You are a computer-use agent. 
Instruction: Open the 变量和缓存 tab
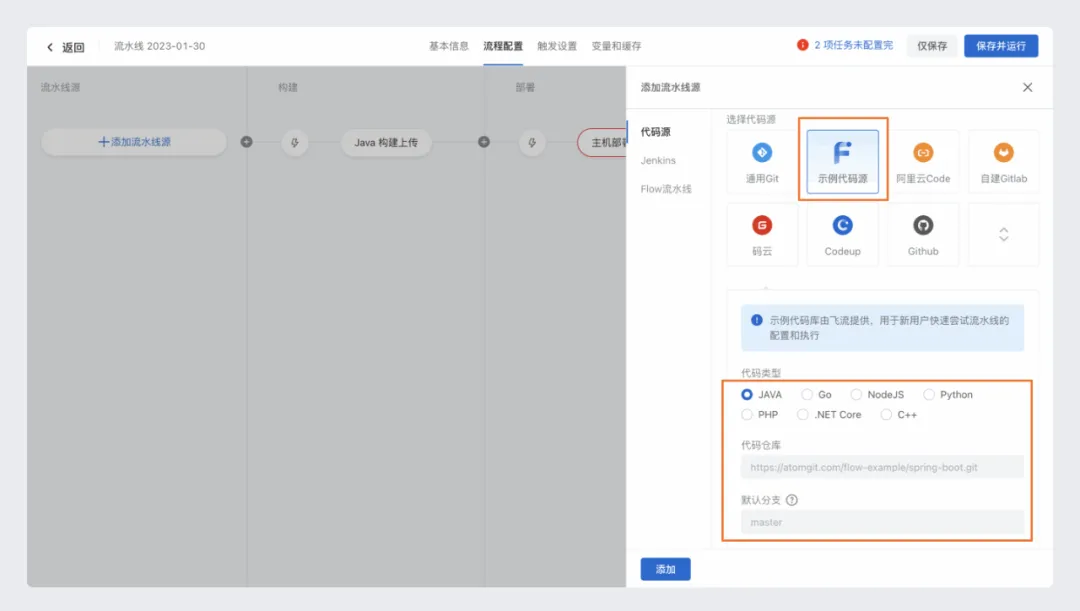[616, 46]
